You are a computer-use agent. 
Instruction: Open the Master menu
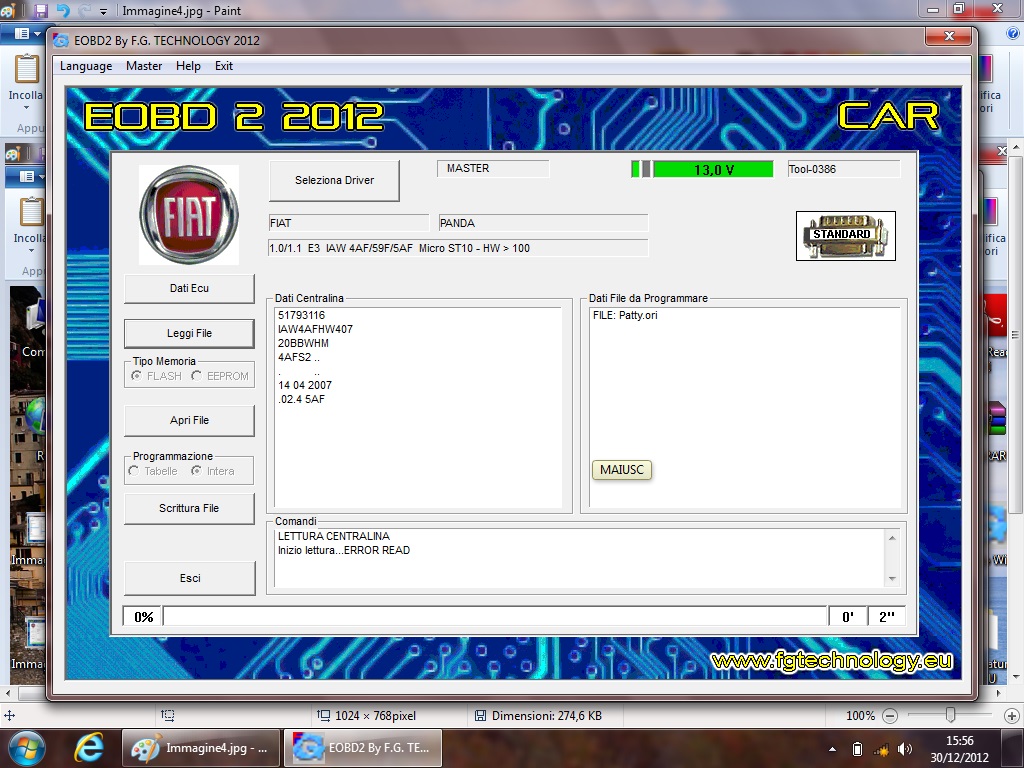(144, 66)
